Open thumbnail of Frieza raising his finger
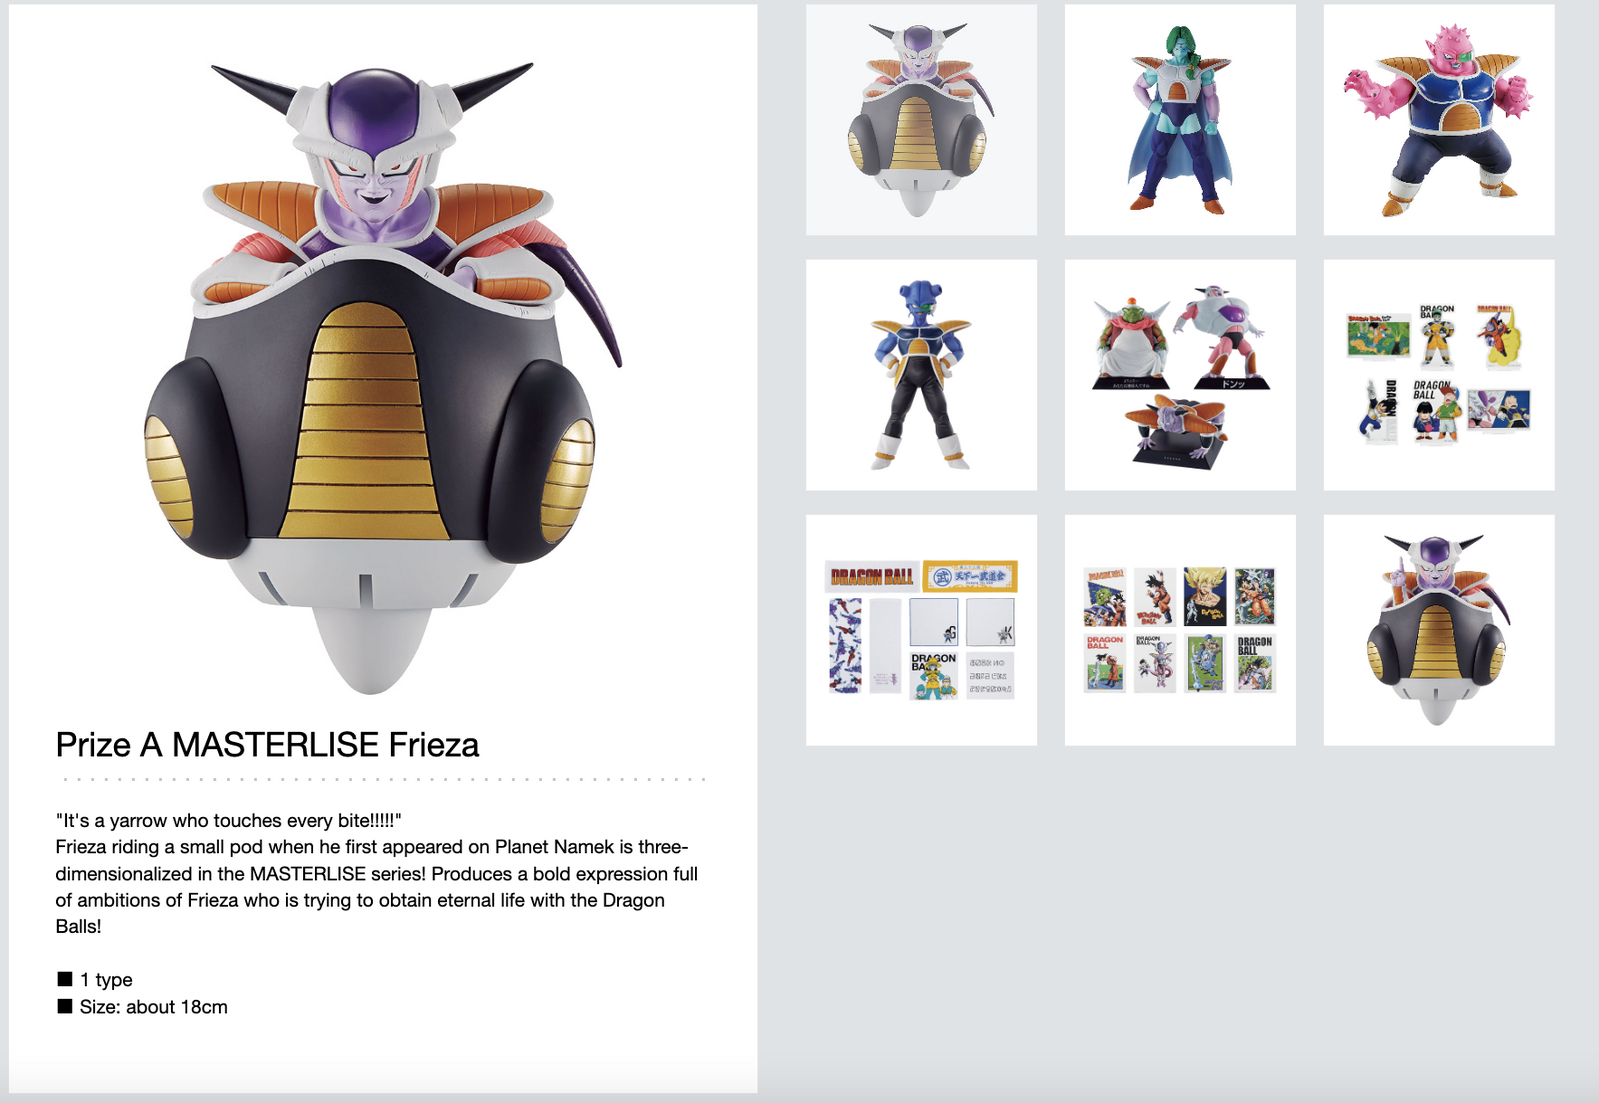Screen dimensions: 1599x1103 pos(1439,630)
